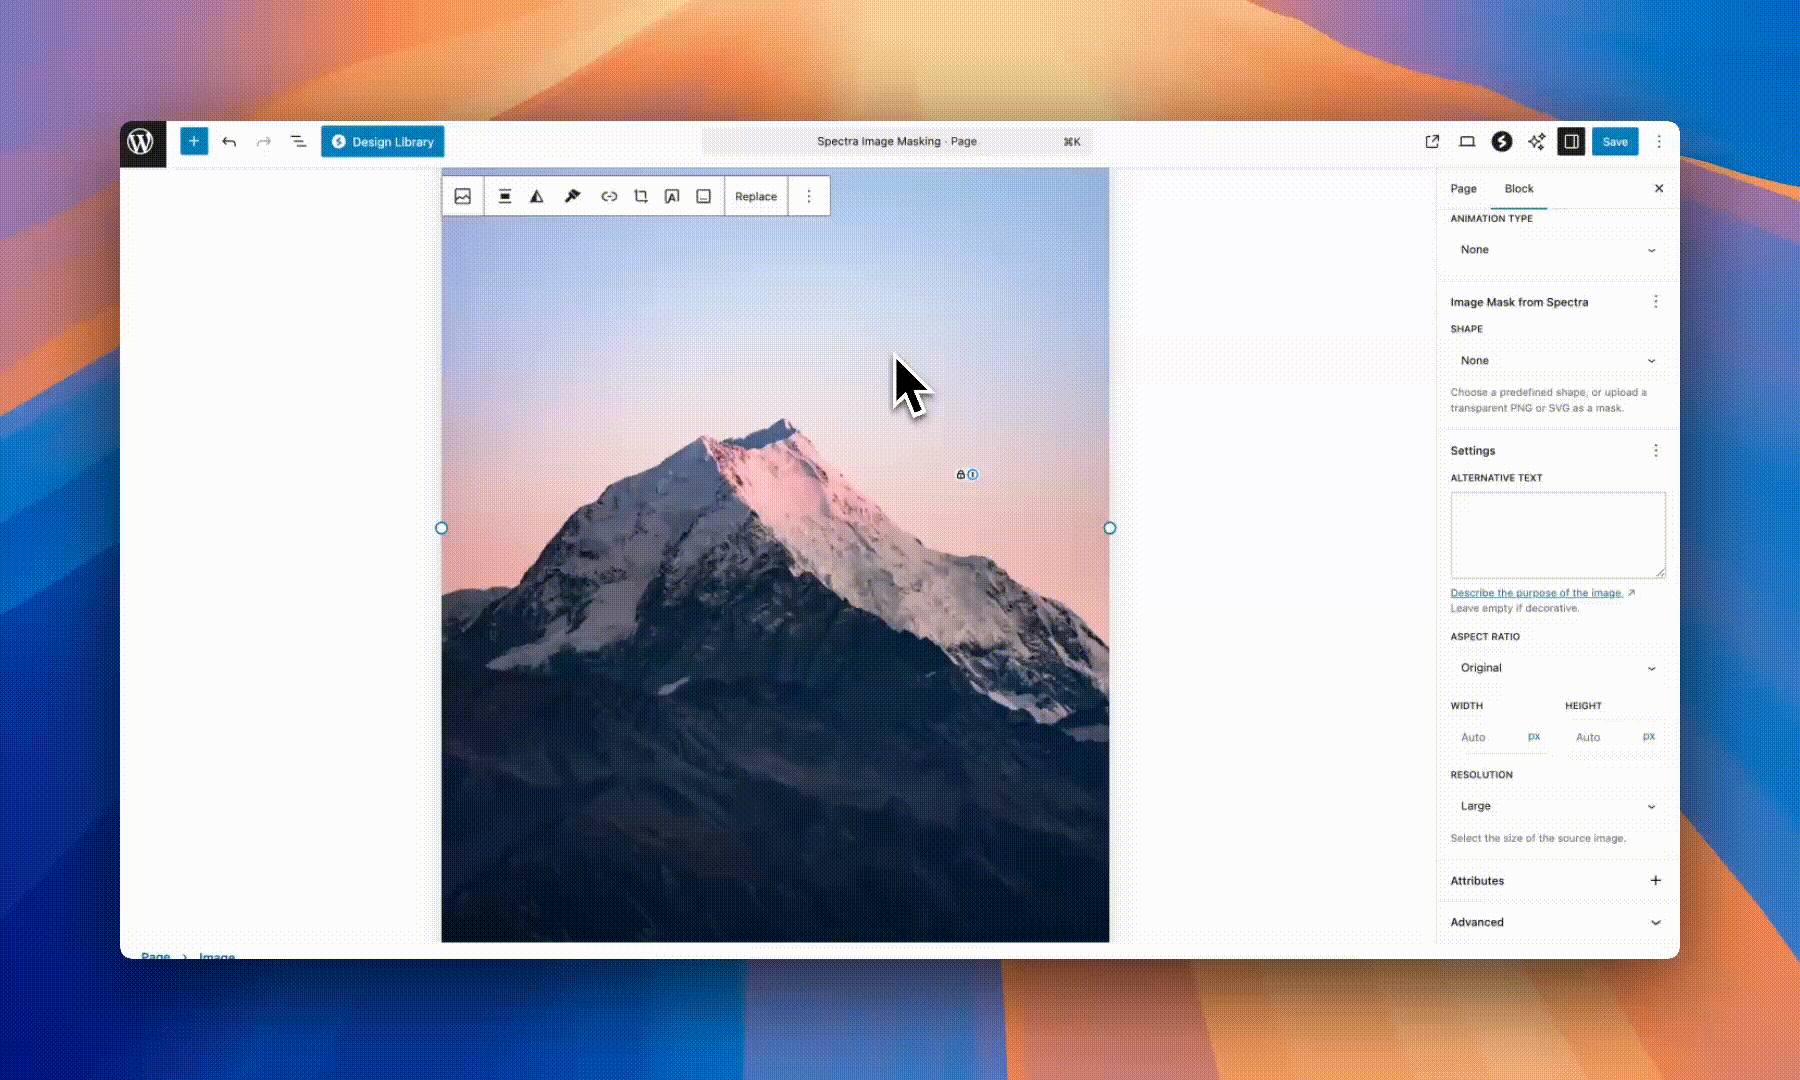Switch to the Page tab
Viewport: 1800px width, 1080px height.
[1463, 189]
